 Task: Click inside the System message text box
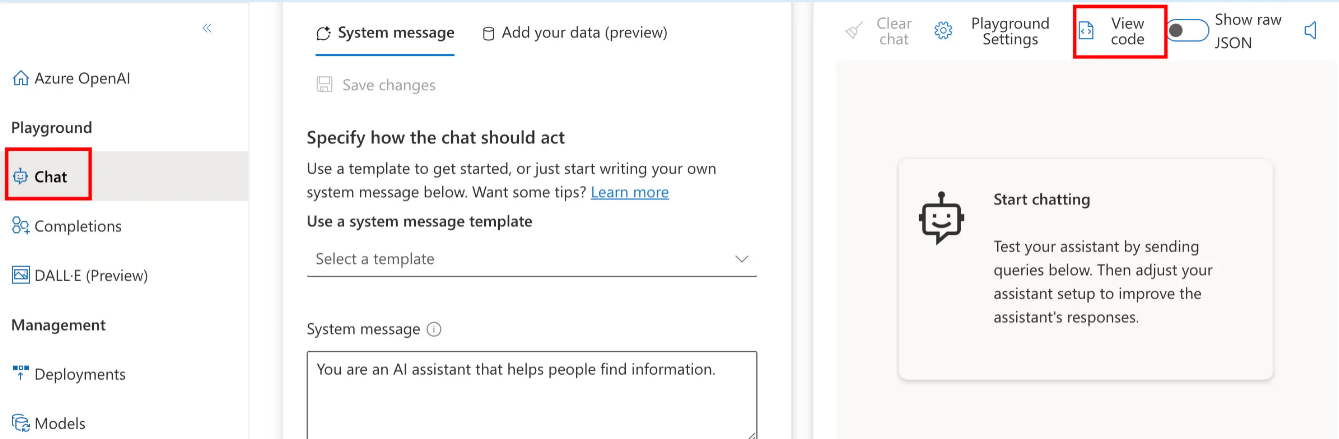(x=532, y=395)
